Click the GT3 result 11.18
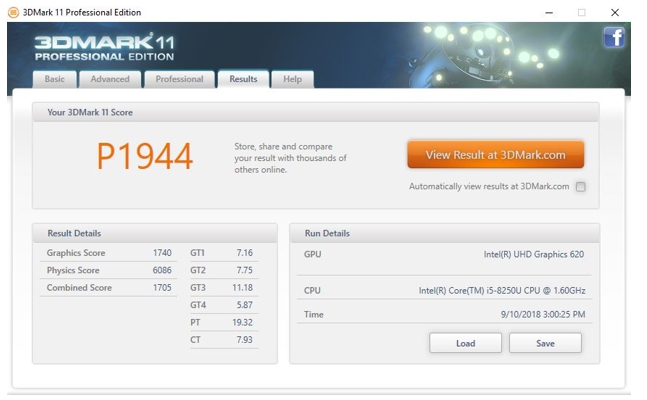 (x=243, y=287)
